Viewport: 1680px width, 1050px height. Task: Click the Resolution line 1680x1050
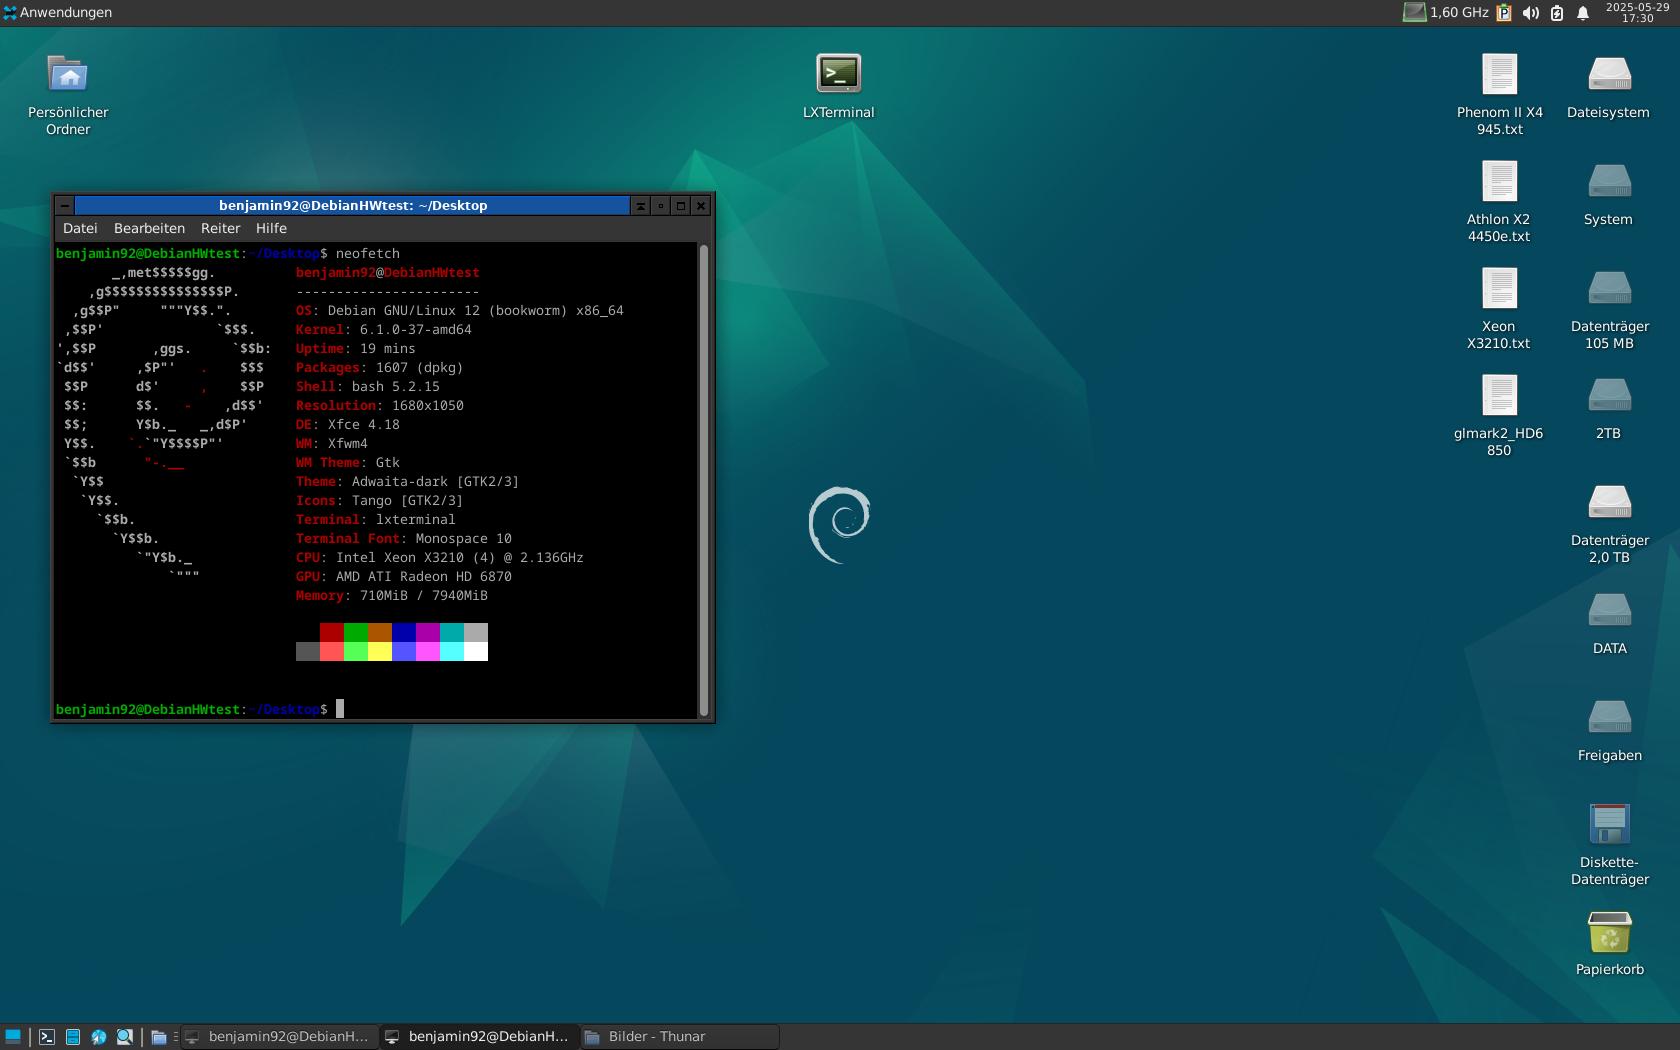click(x=379, y=406)
